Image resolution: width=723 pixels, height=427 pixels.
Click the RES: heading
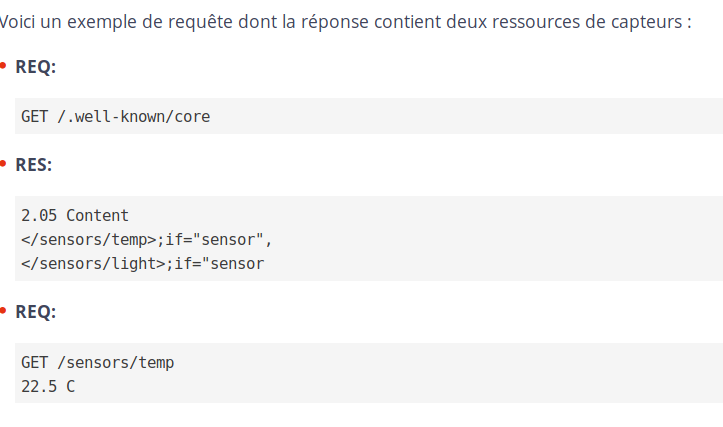point(34,165)
